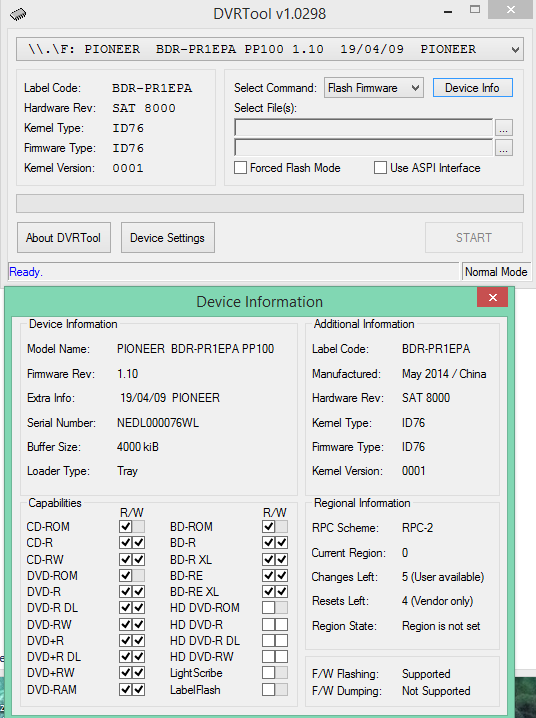Toggle DVD+R DL write checkbox
The height and width of the screenshot is (718, 536).
(139, 657)
